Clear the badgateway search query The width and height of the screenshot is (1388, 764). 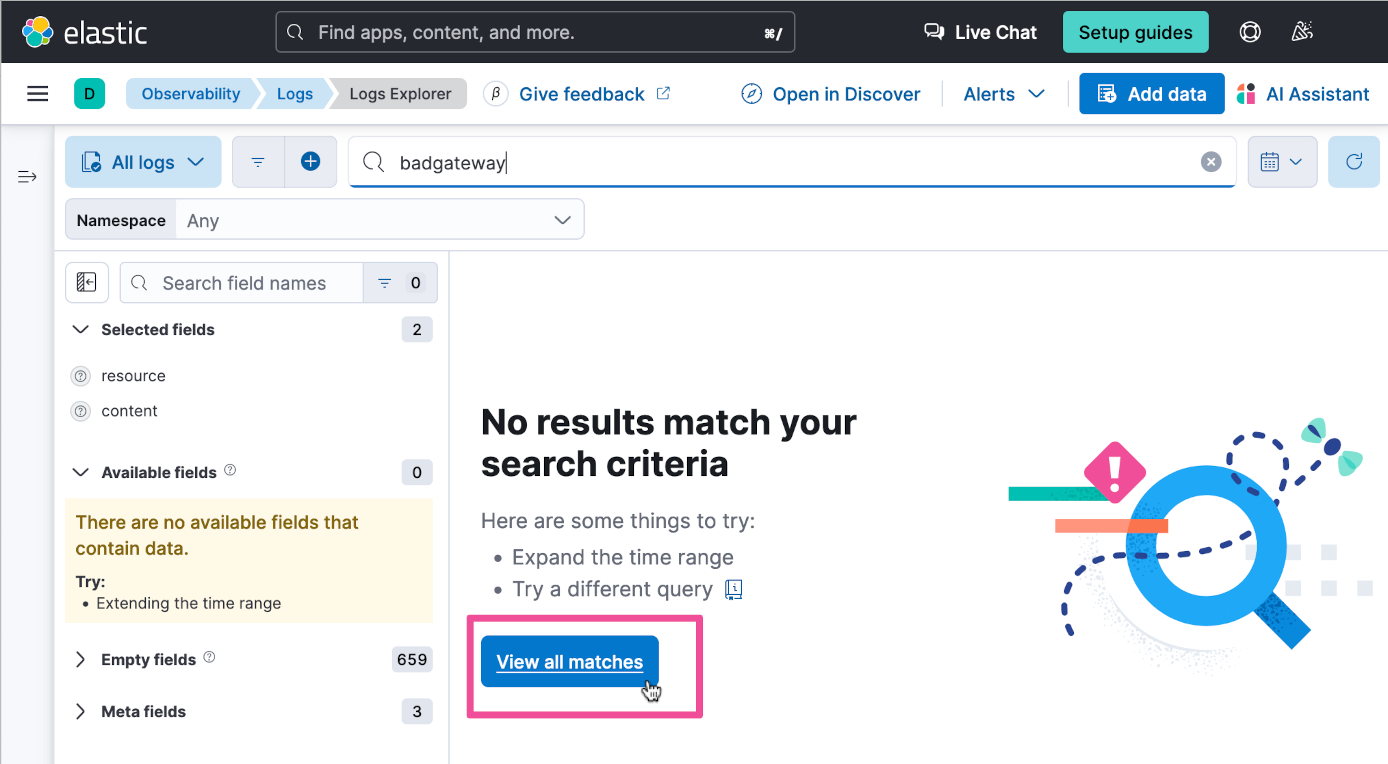click(x=1210, y=162)
